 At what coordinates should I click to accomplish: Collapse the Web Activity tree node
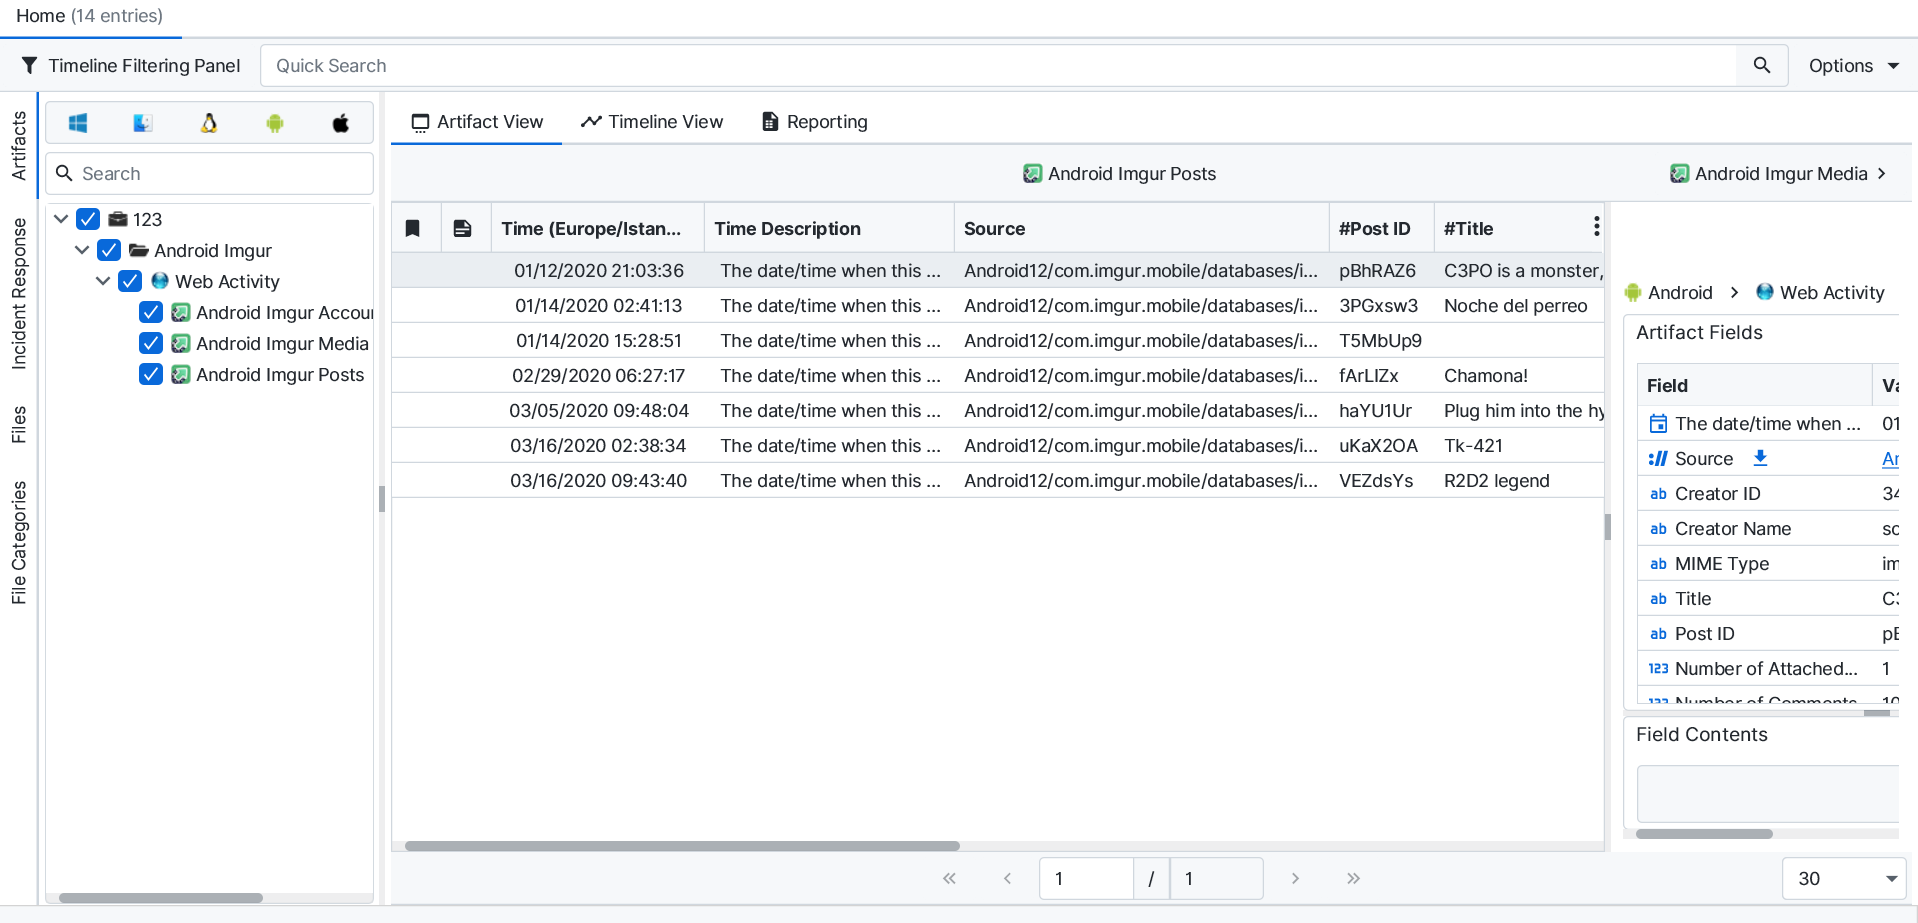(x=103, y=281)
